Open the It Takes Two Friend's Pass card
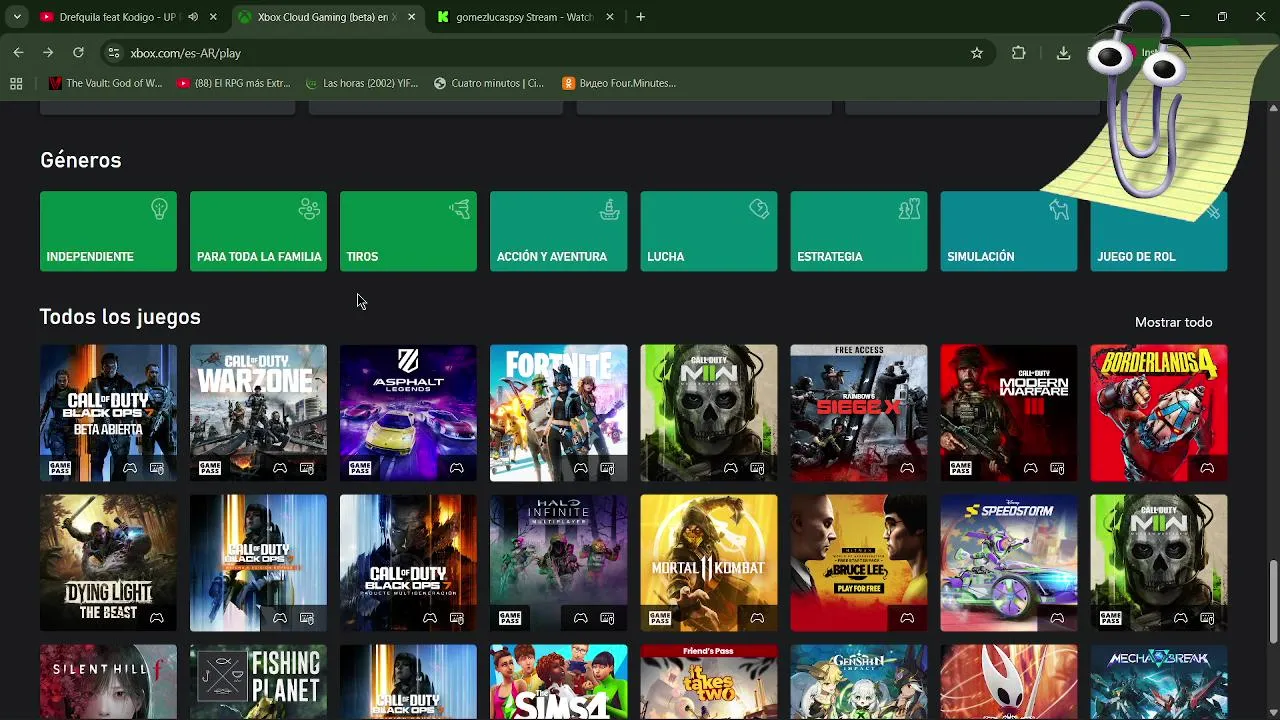The image size is (1280, 720). pos(708,682)
